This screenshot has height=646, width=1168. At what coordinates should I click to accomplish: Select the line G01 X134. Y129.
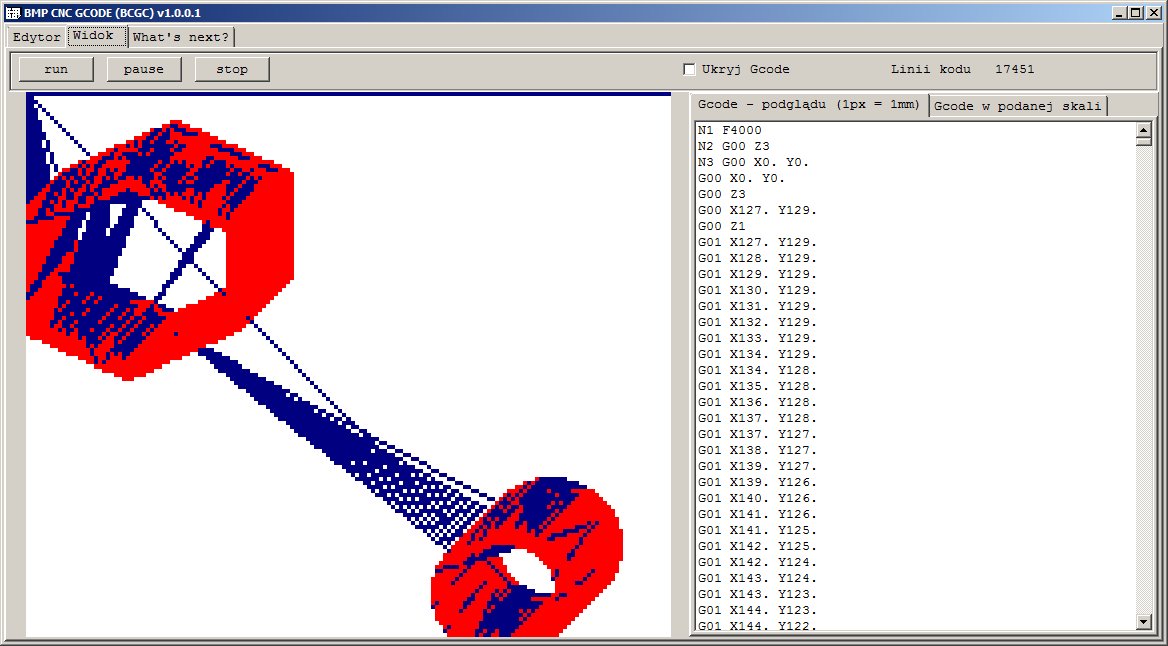758,354
